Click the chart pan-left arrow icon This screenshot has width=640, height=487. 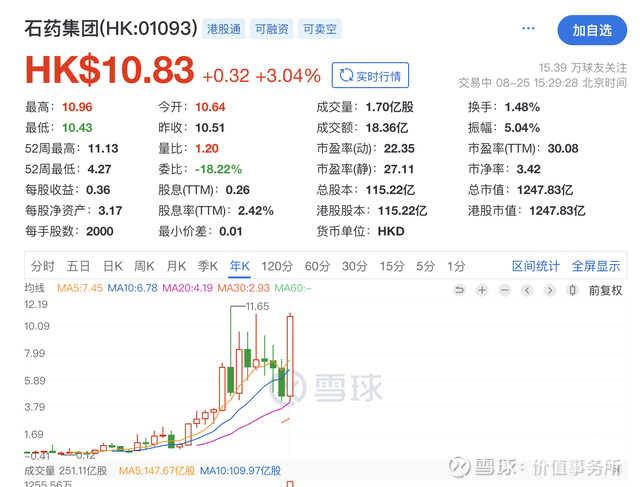click(527, 290)
